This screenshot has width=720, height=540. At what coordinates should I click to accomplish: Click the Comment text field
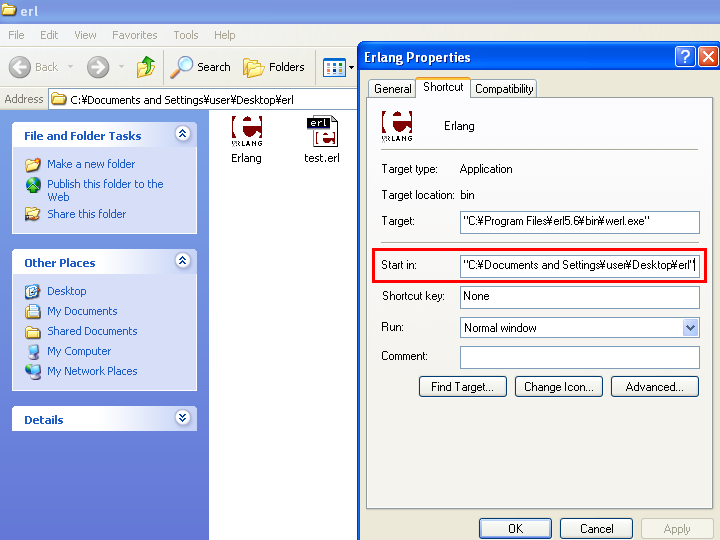click(x=579, y=357)
